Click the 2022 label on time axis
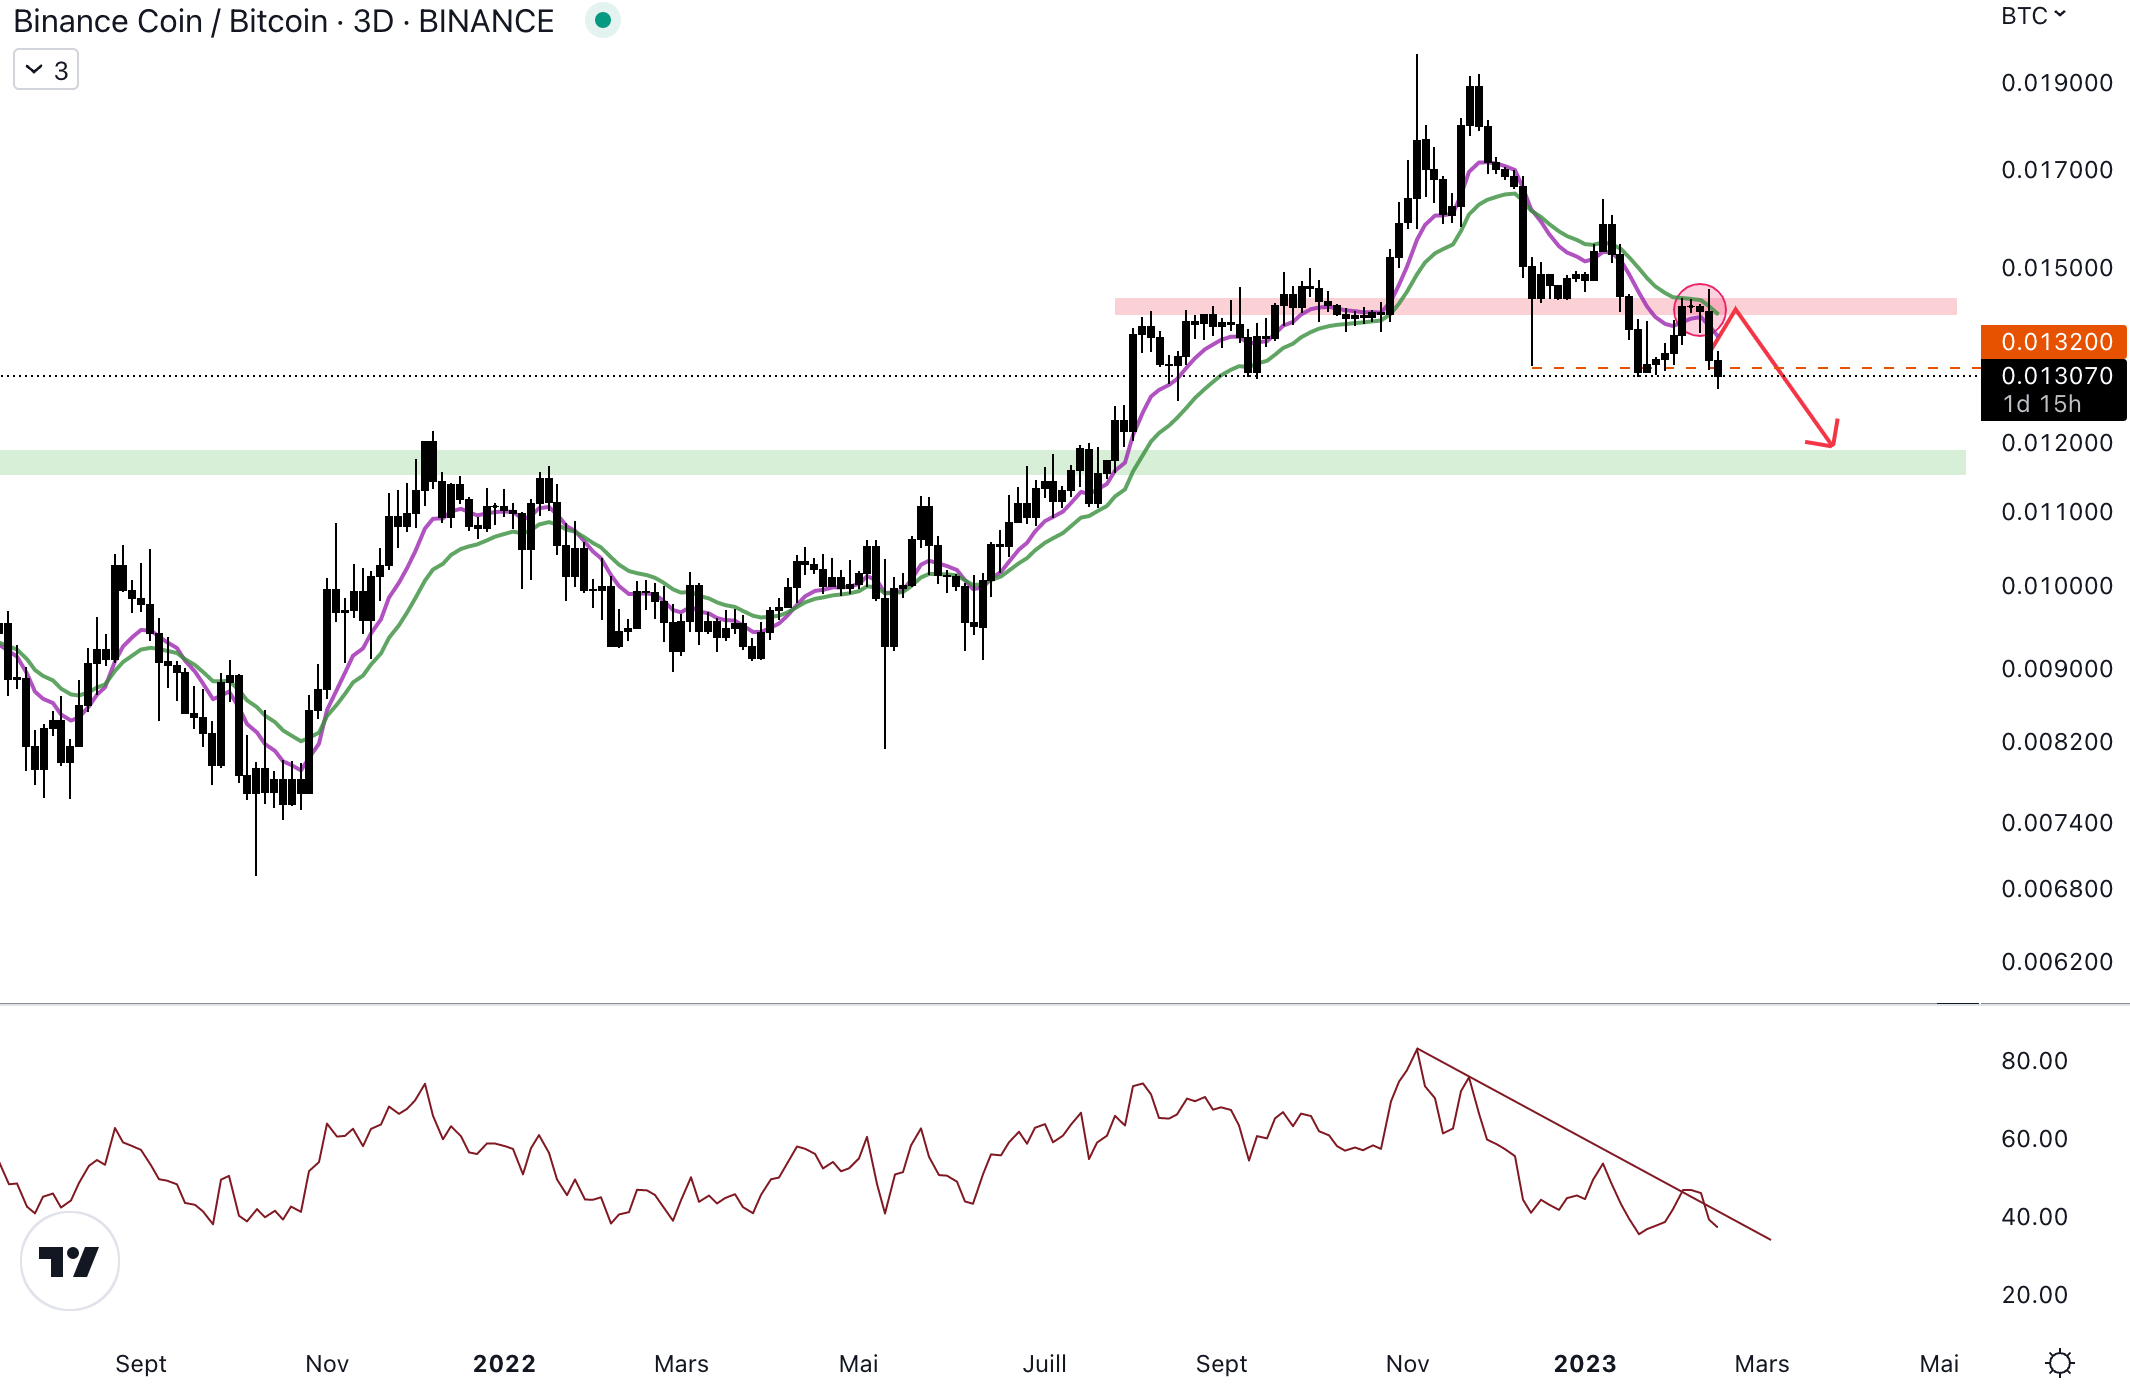This screenshot has height=1386, width=2130. point(504,1363)
